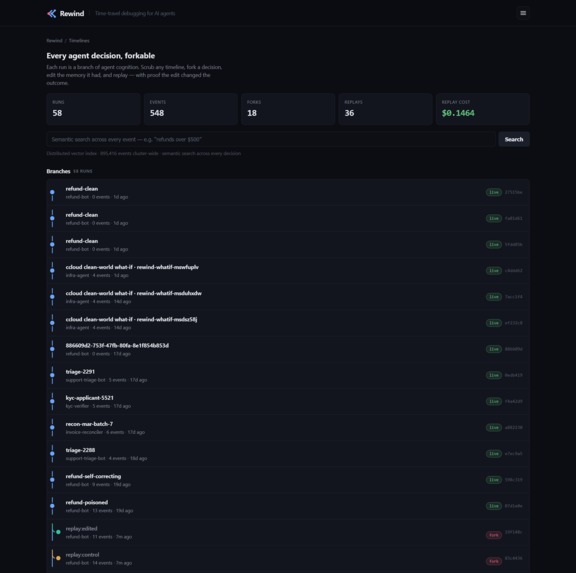Screen dimensions: 576x573
Task: Click 'refund-bot · 13 events · 19d ago' subtitle
Action: [99, 511]
